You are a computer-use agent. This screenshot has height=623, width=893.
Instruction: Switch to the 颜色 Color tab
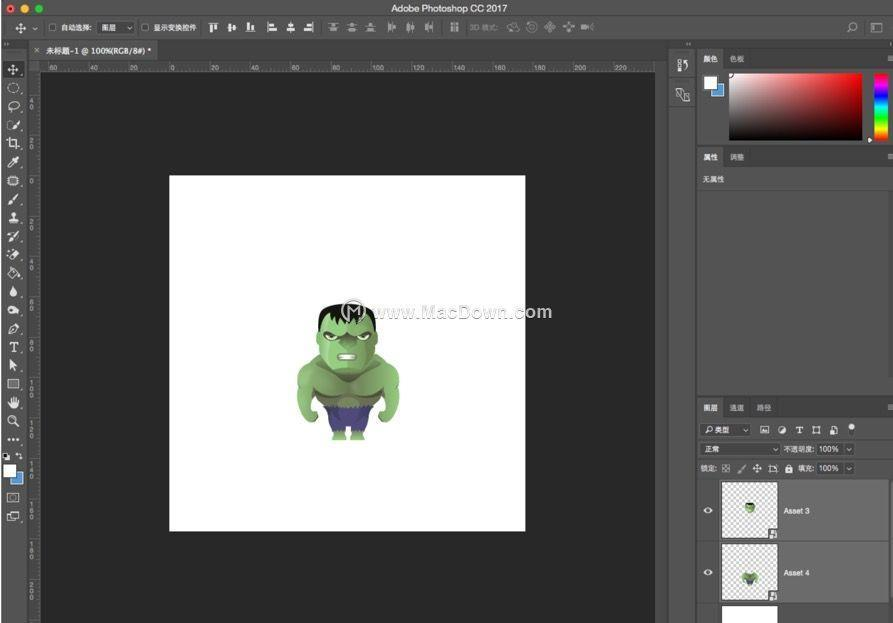pos(710,59)
